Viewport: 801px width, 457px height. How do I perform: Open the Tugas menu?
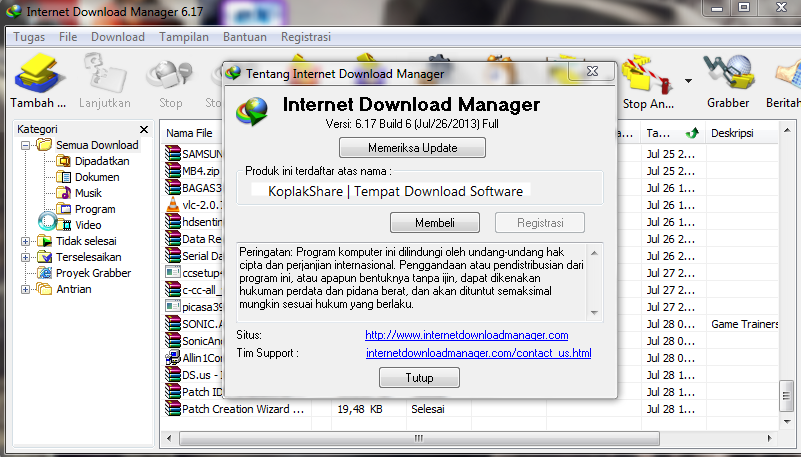(x=29, y=37)
